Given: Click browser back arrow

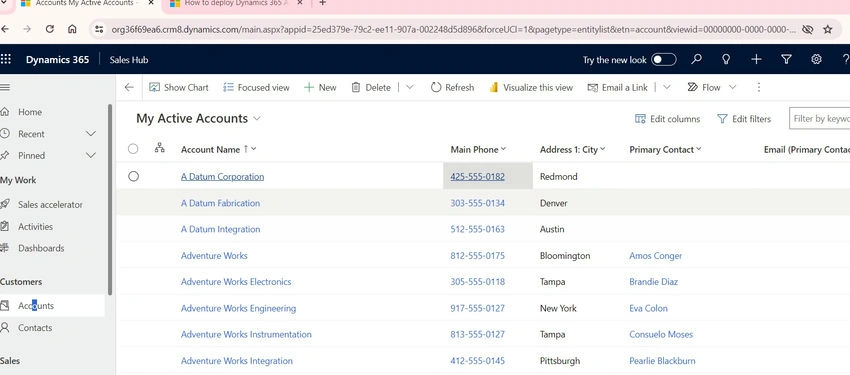Looking at the screenshot, I should (x=5, y=29).
